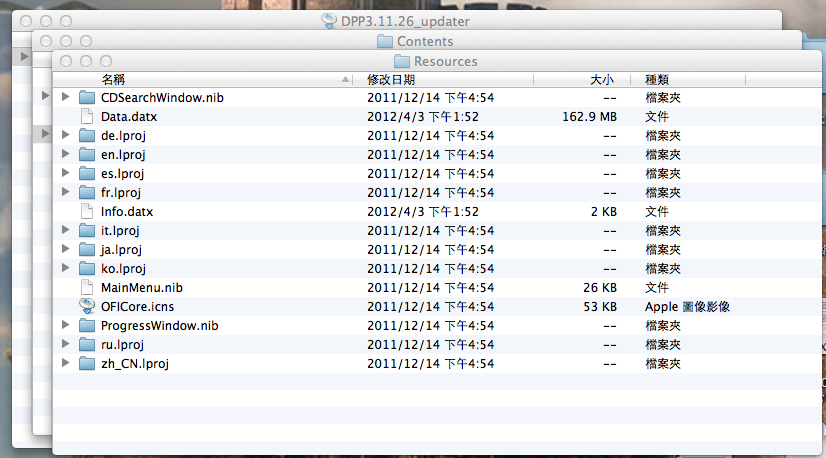Click the CDSearchWindow.nib folder icon
Viewport: 826px width, 458px height.
pos(87,98)
